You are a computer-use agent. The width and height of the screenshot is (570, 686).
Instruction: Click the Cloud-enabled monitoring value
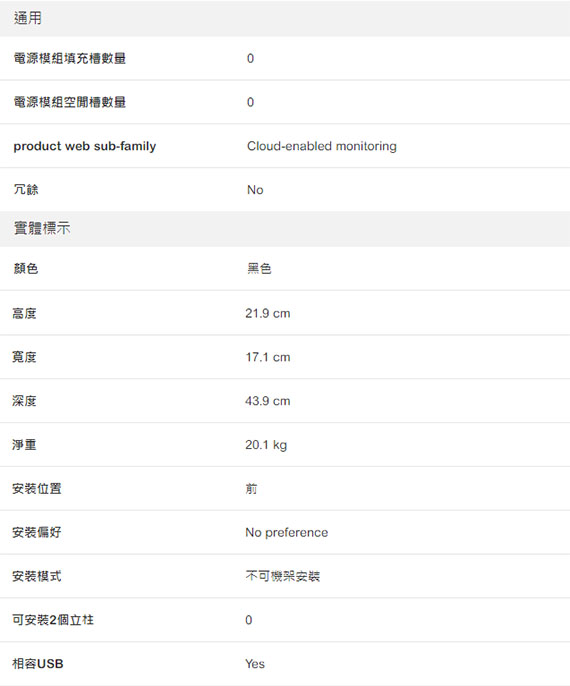click(322, 146)
